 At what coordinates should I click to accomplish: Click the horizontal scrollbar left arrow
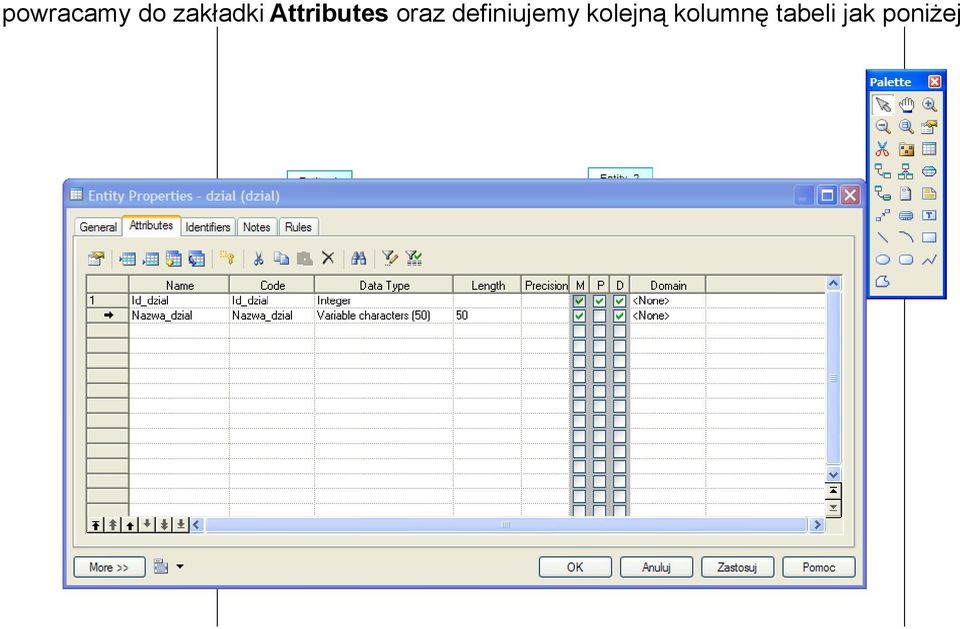pos(197,524)
